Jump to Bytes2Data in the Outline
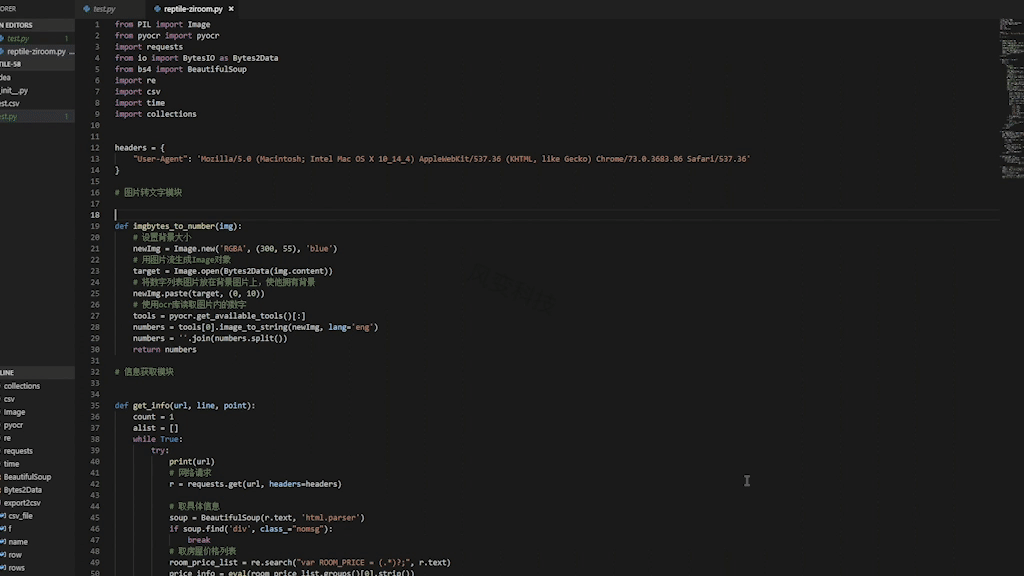Screen dimensions: 1024x576 point(23,490)
